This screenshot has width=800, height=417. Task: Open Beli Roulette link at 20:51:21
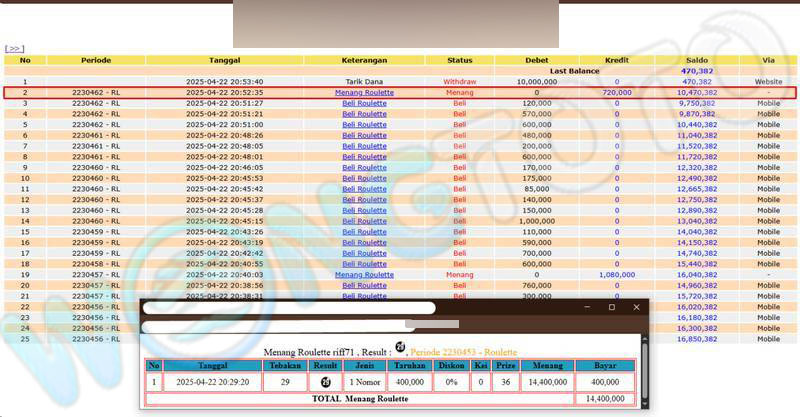pos(364,114)
